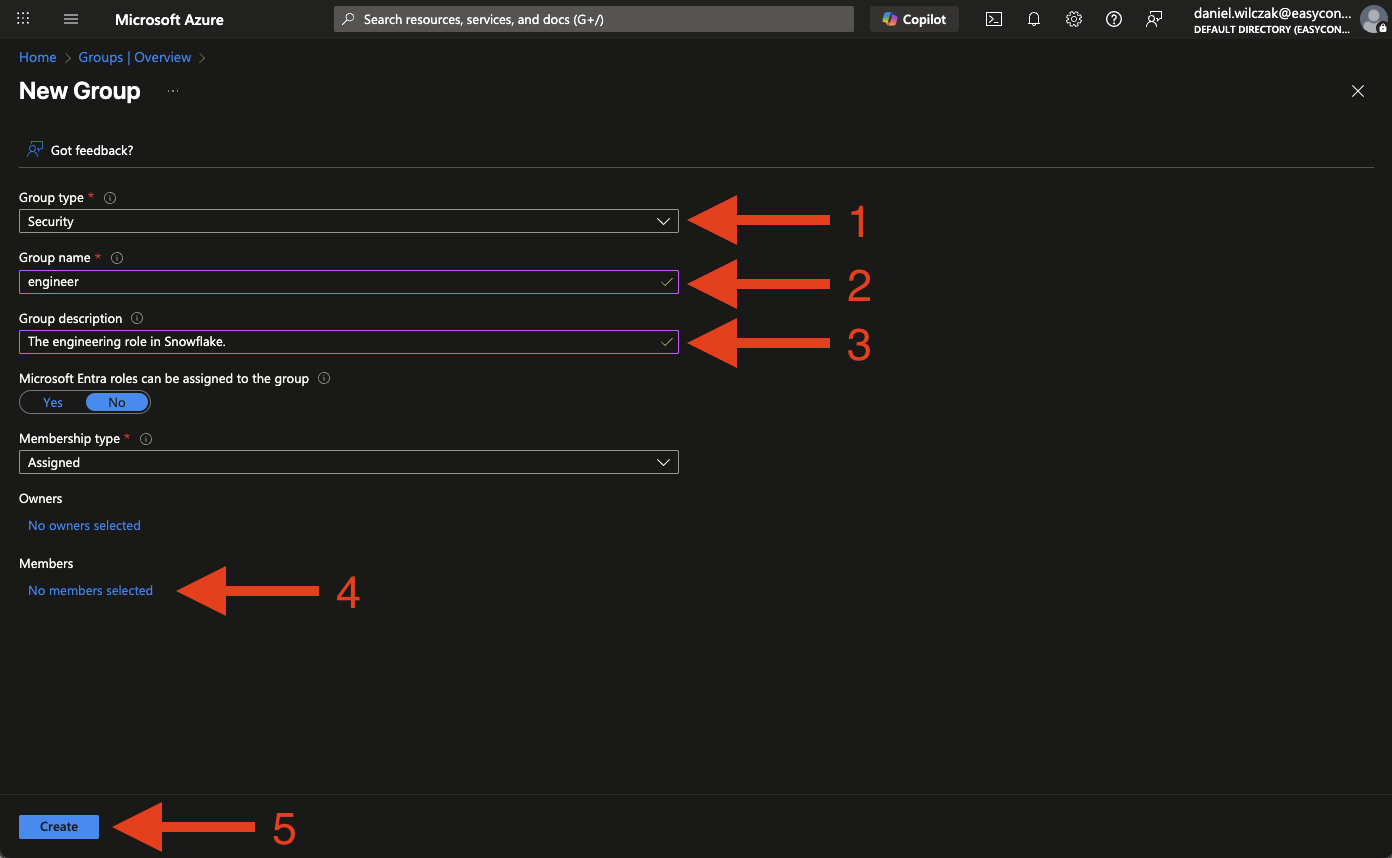Open the New Group ellipsis menu
The image size is (1392, 858).
[173, 91]
